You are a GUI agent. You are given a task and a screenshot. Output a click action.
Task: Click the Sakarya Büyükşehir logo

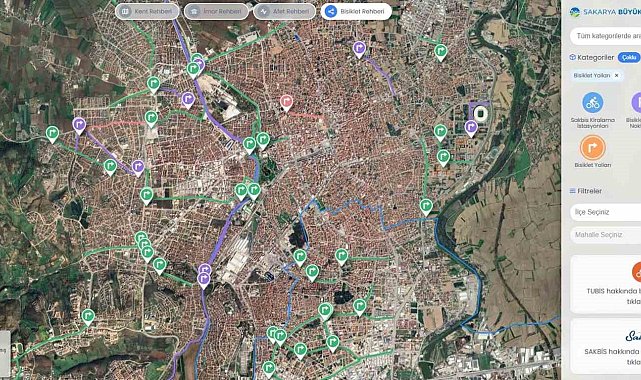605,12
